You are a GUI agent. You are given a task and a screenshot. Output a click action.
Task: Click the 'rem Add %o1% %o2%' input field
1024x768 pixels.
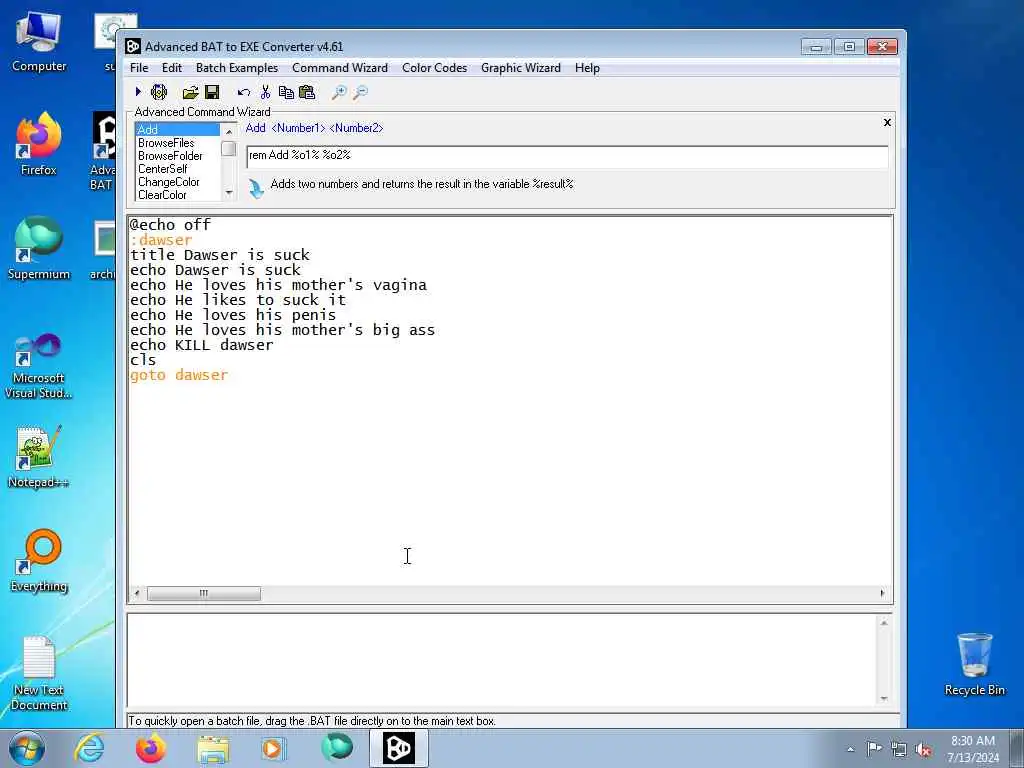pos(567,156)
